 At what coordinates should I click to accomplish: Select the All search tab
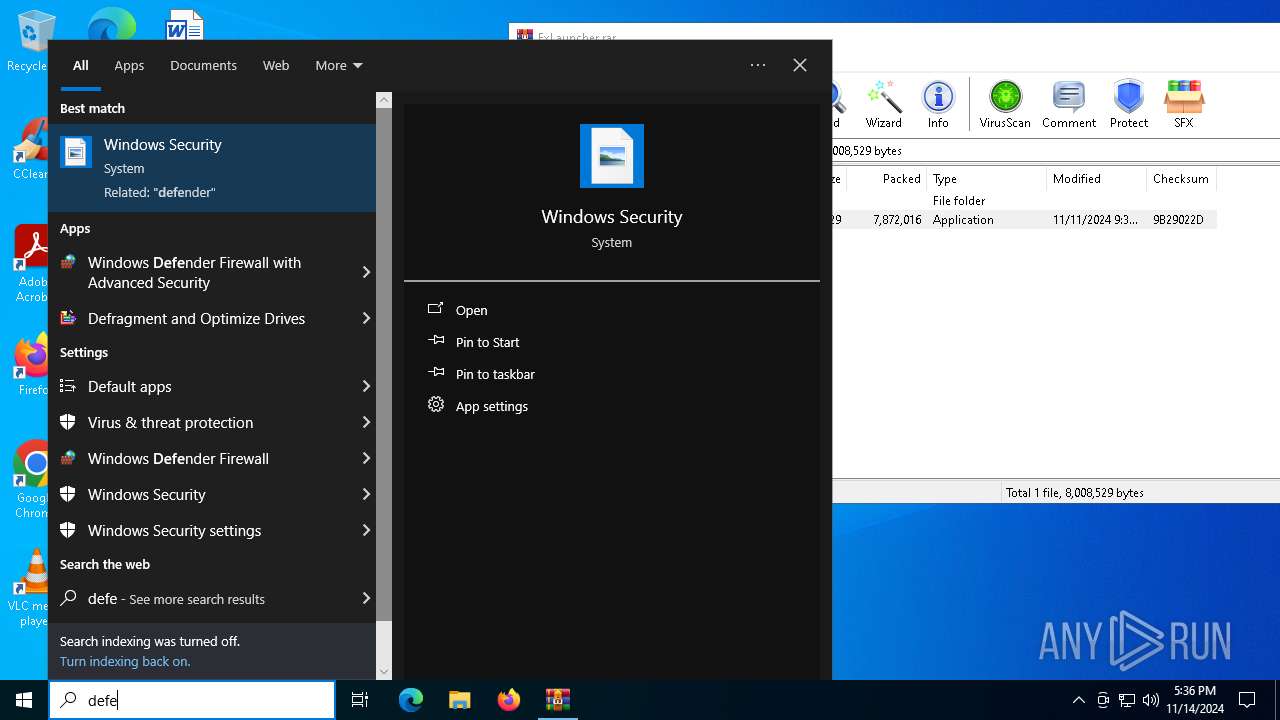(81, 65)
